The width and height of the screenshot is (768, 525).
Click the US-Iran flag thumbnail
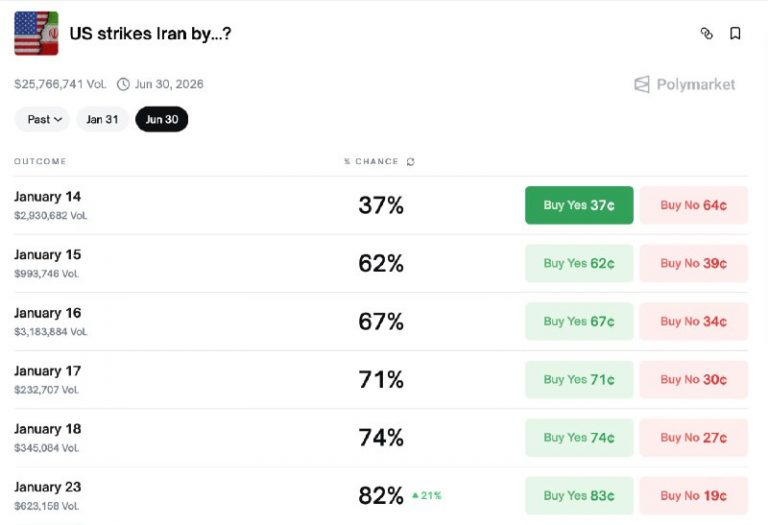click(36, 33)
